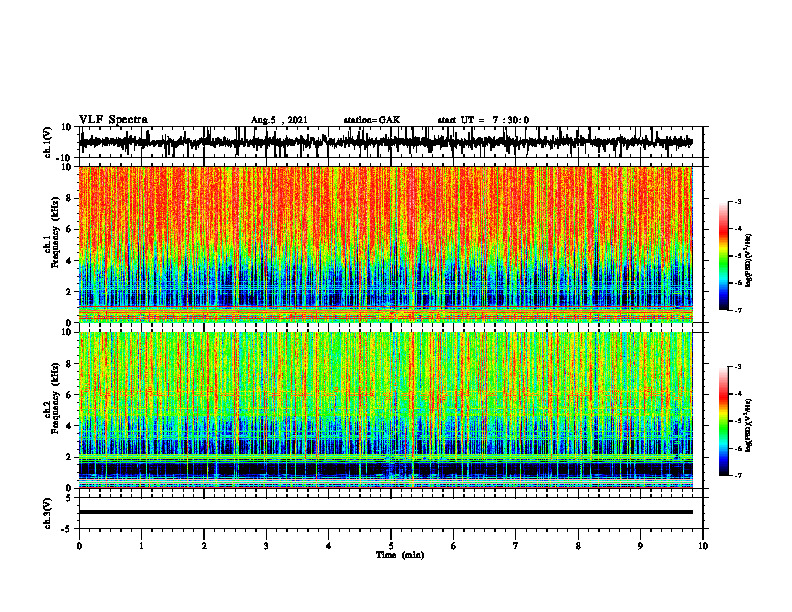This screenshot has width=792, height=612.
Task: Click the ch.1 voltage waveform trace
Action: 385,142
